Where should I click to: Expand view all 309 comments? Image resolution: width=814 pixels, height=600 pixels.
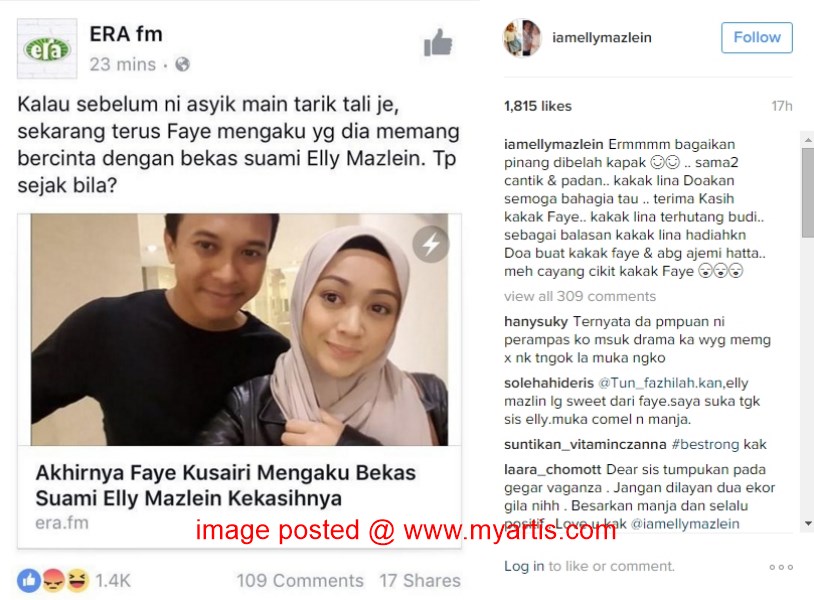(x=580, y=296)
